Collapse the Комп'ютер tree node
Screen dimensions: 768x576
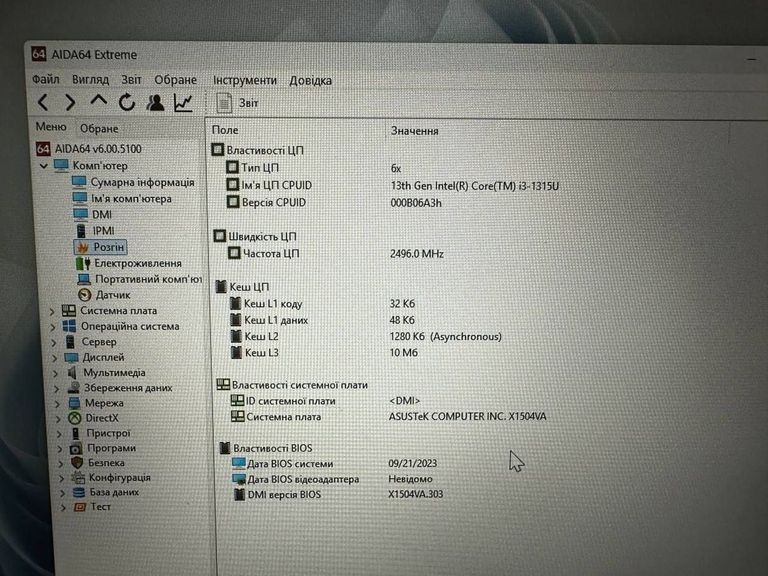click(x=44, y=166)
